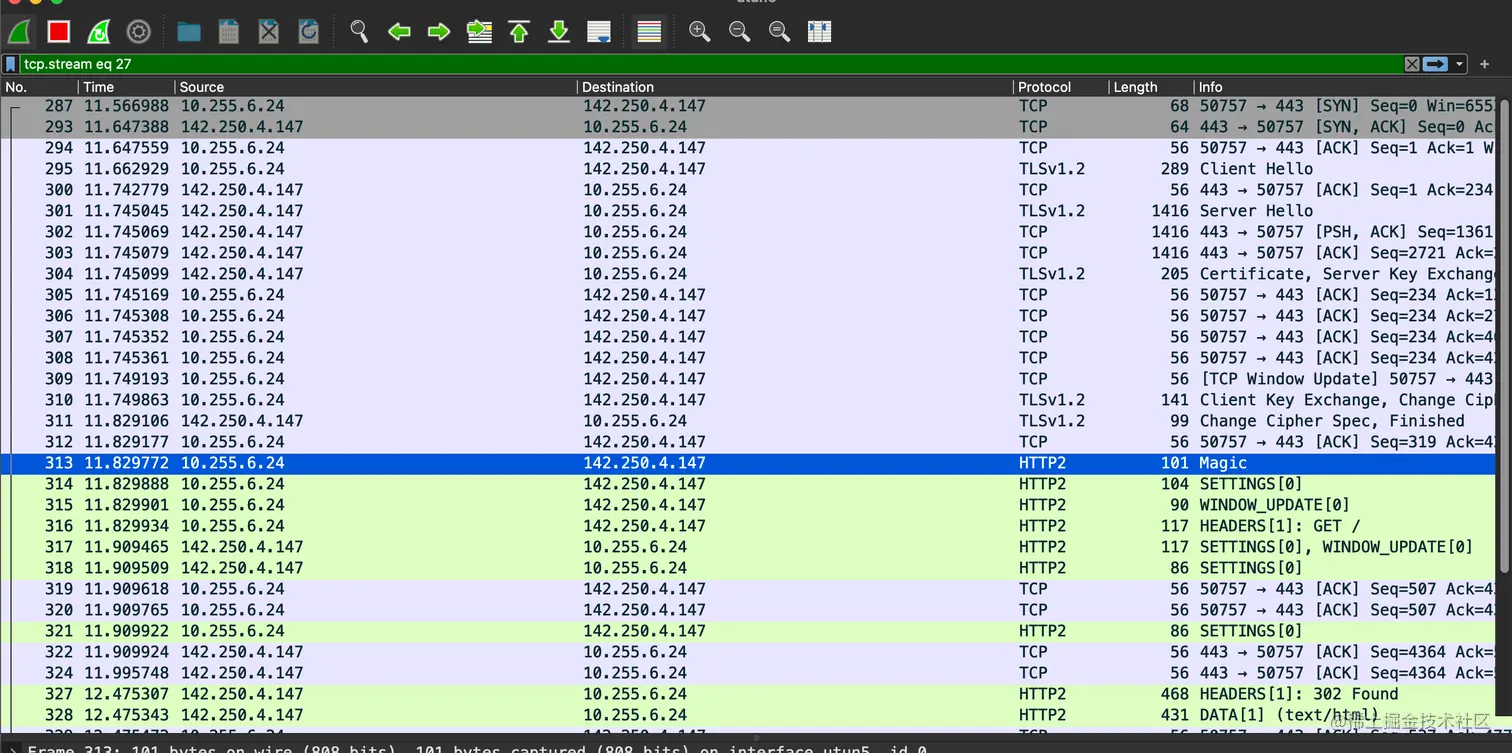This screenshot has height=753, width=1512.
Task: Sort by the Destination column header
Action: (796, 87)
